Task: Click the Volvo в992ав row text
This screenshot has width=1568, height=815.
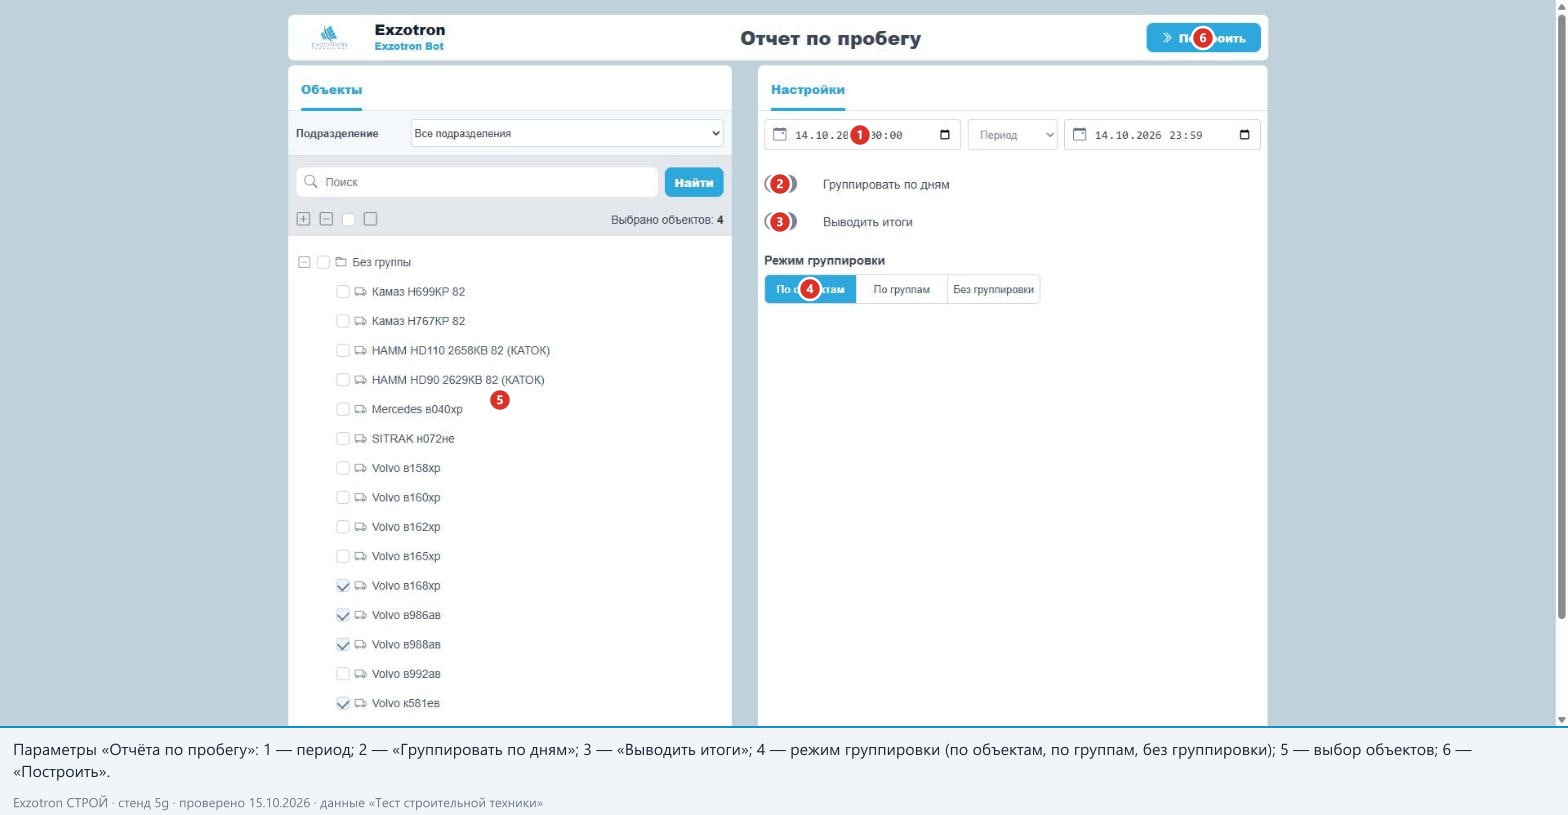Action: pos(406,674)
